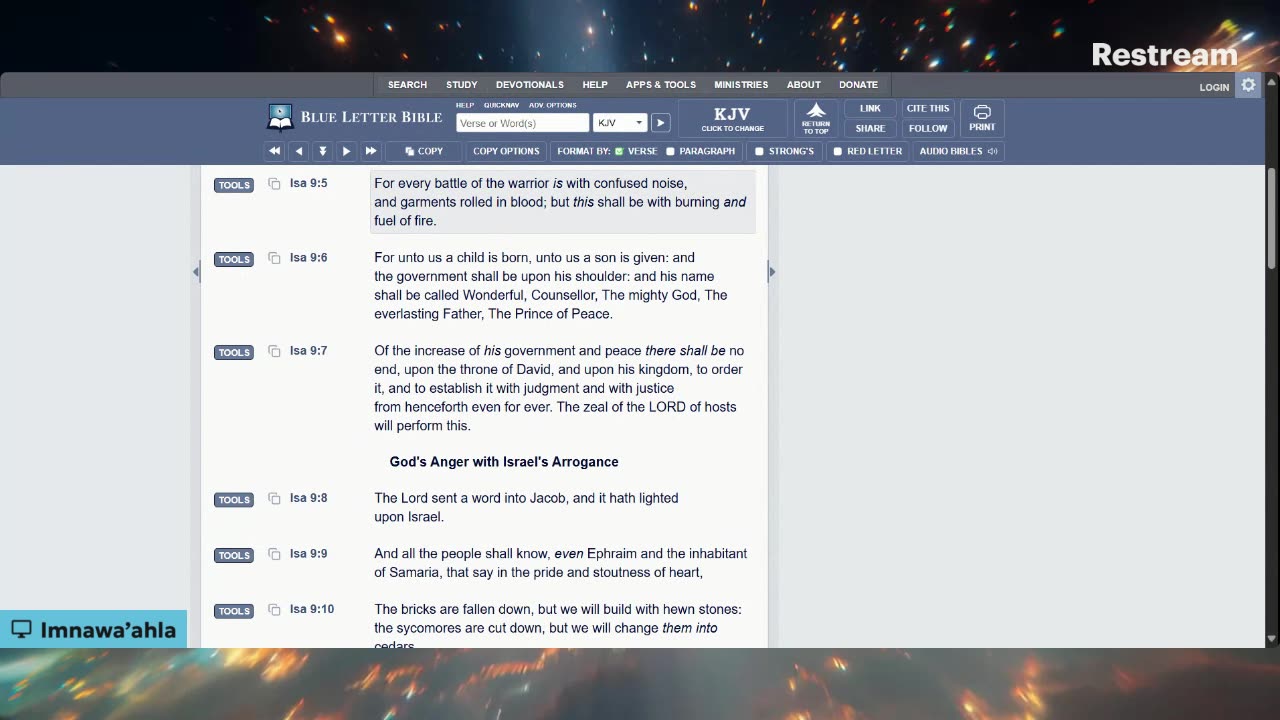Click the QuickNav link above search

501,105
